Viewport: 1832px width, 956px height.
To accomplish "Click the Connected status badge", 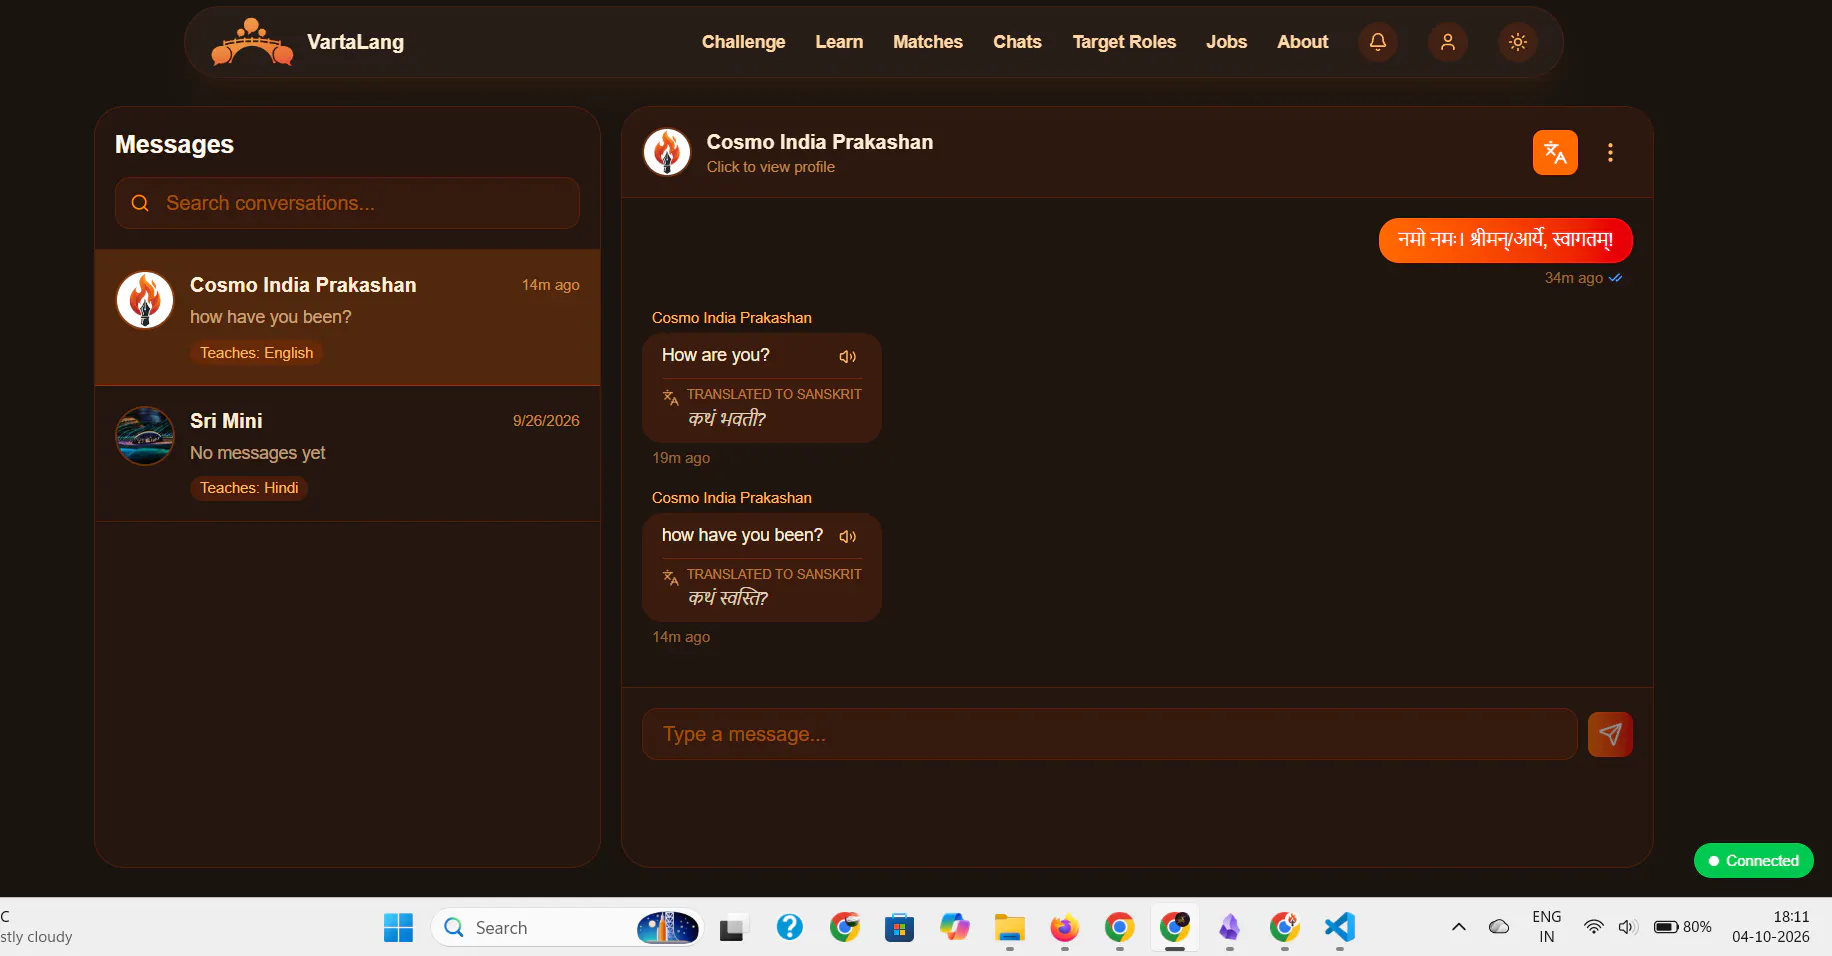I will [1753, 861].
